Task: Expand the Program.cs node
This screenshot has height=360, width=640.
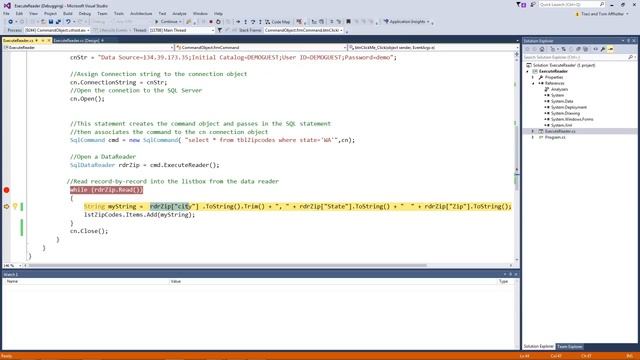Action: click(x=533, y=138)
